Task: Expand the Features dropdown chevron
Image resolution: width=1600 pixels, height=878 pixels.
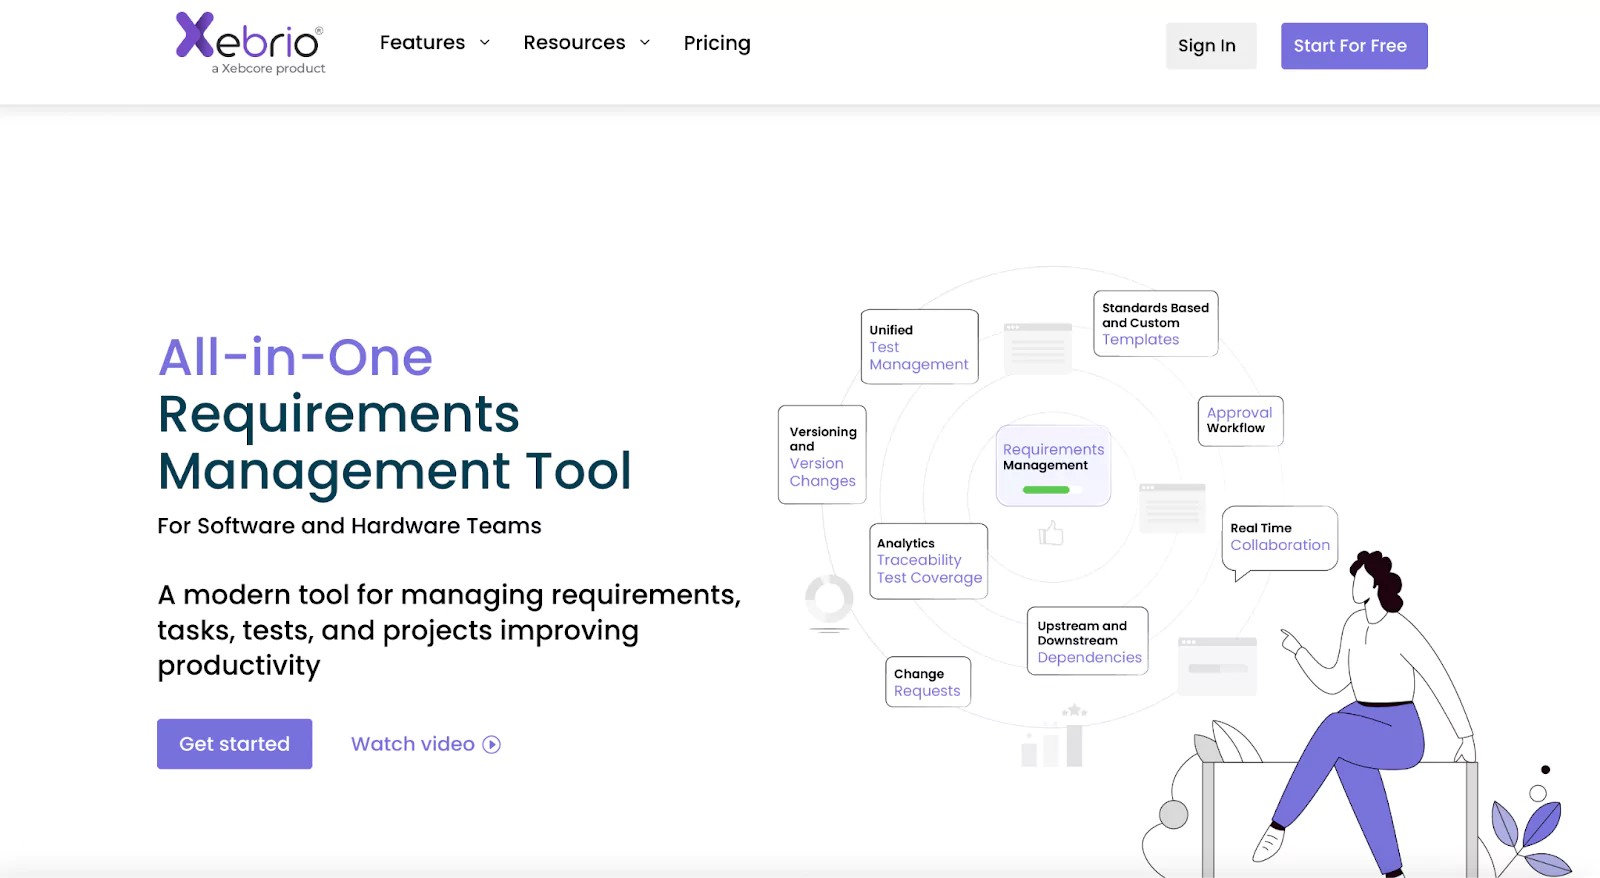Action: 485,43
